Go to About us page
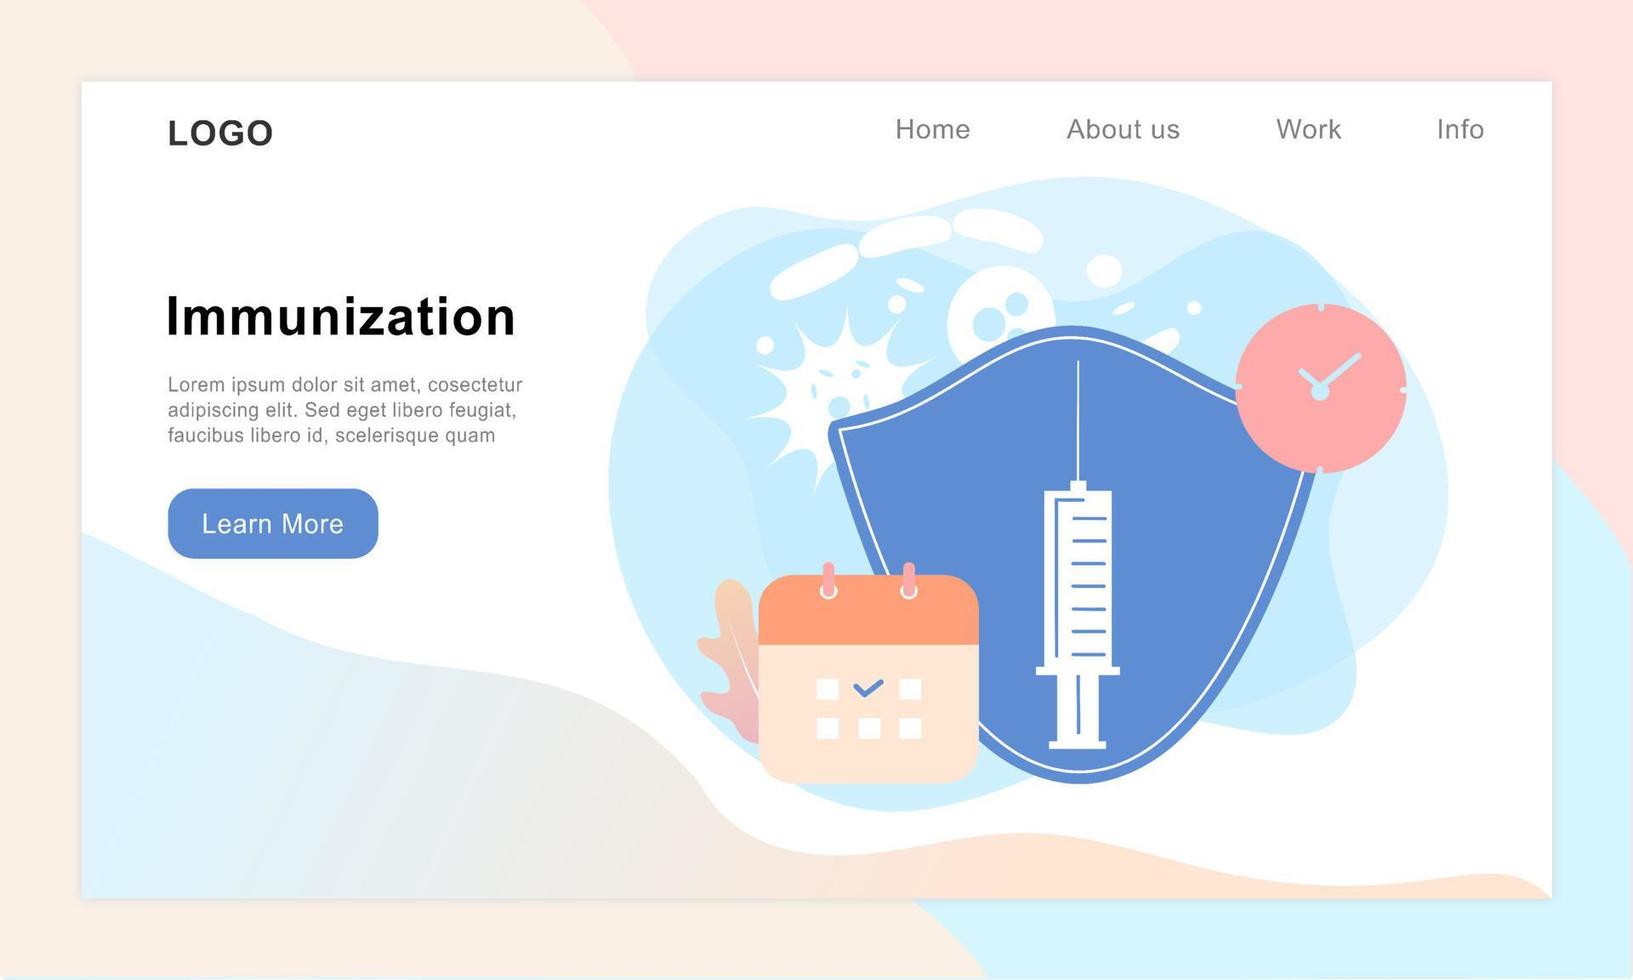This screenshot has width=1633, height=980. pyautogui.click(x=1123, y=129)
